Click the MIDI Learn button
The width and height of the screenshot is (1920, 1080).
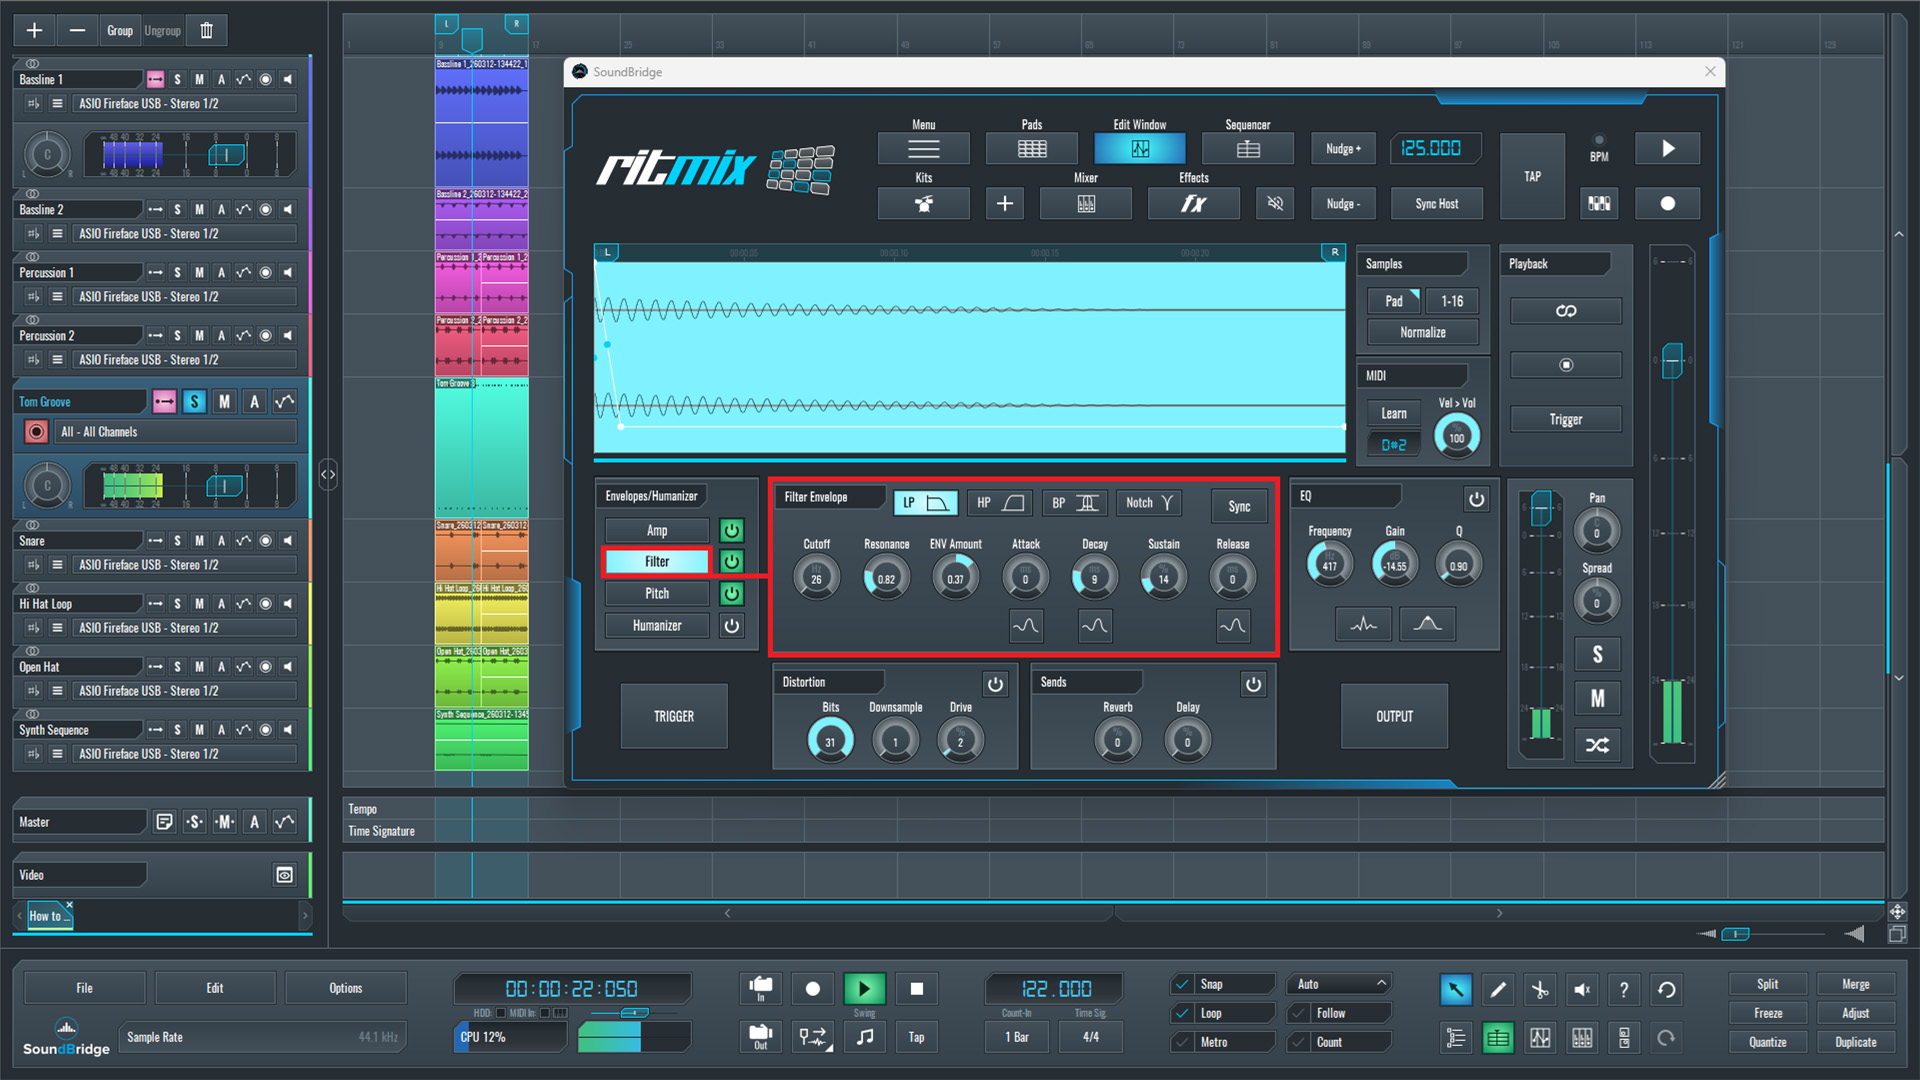pyautogui.click(x=1393, y=413)
